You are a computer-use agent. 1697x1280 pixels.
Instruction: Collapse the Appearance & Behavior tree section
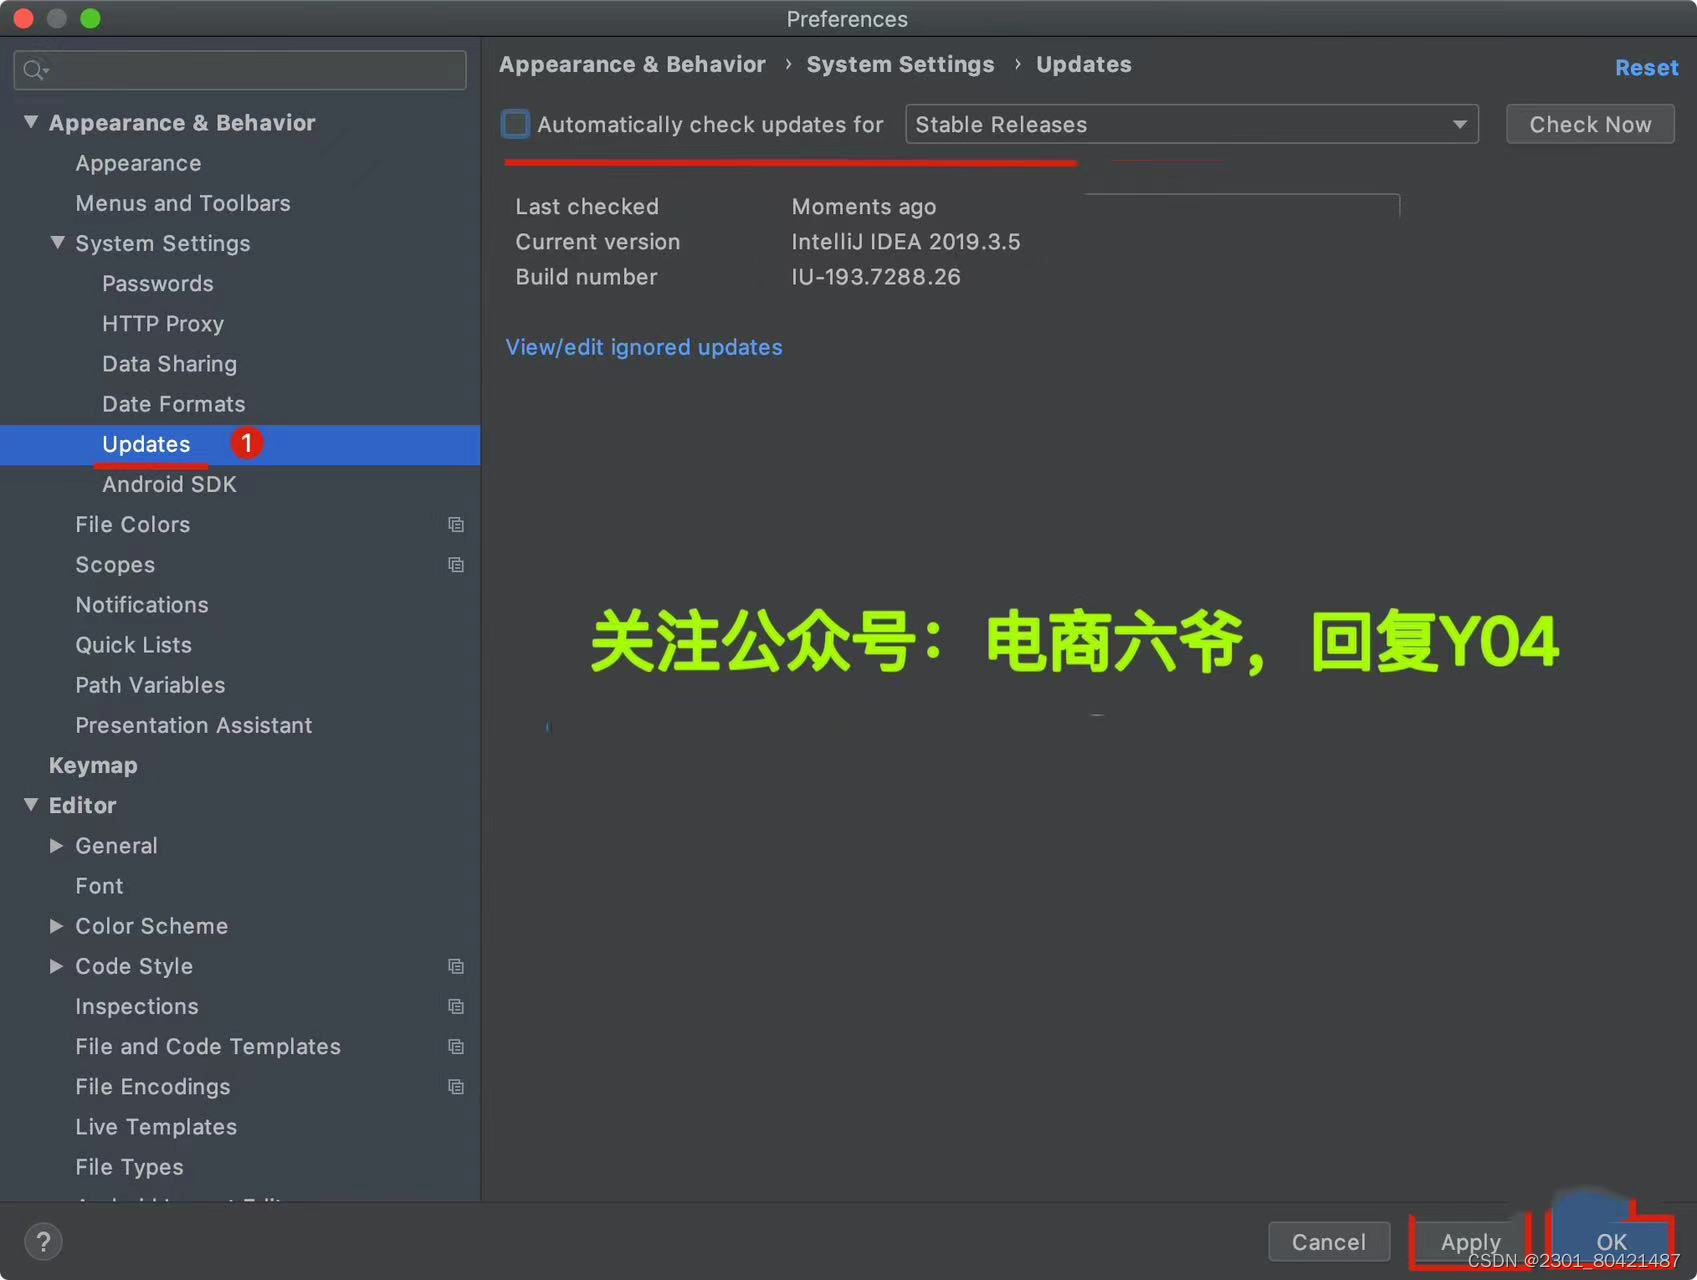(x=31, y=121)
